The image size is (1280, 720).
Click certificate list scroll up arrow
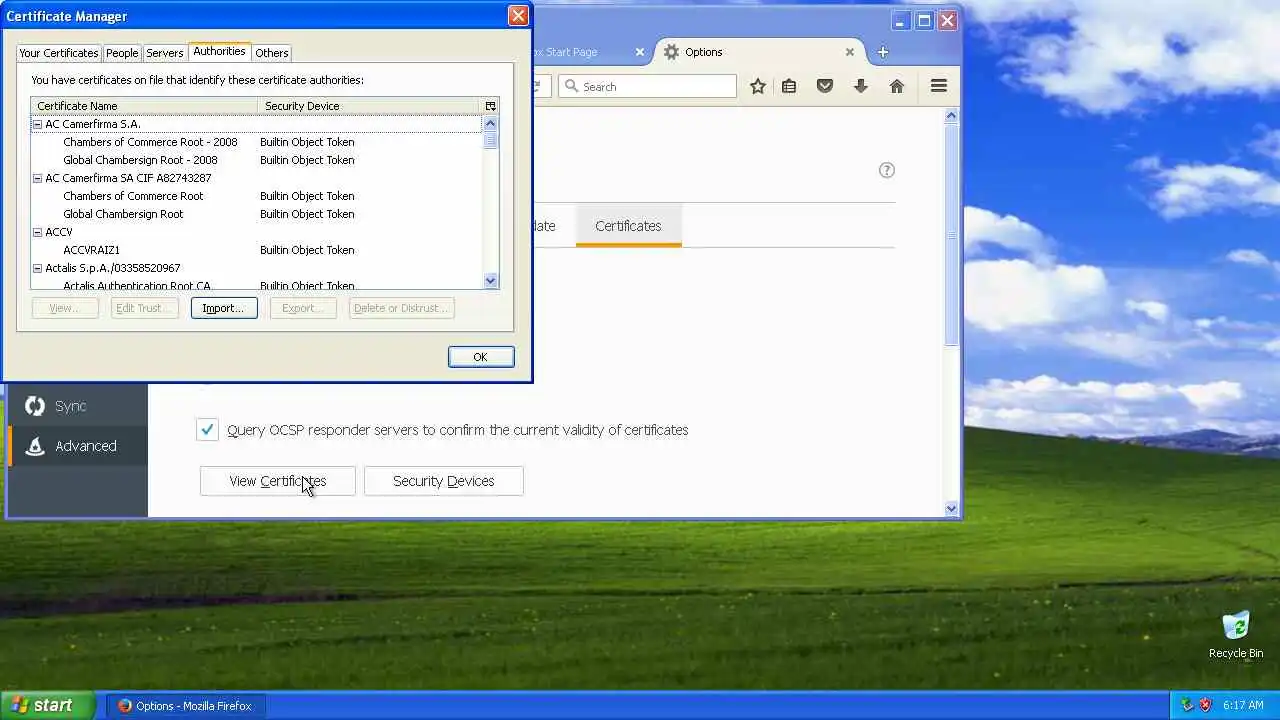click(x=490, y=123)
